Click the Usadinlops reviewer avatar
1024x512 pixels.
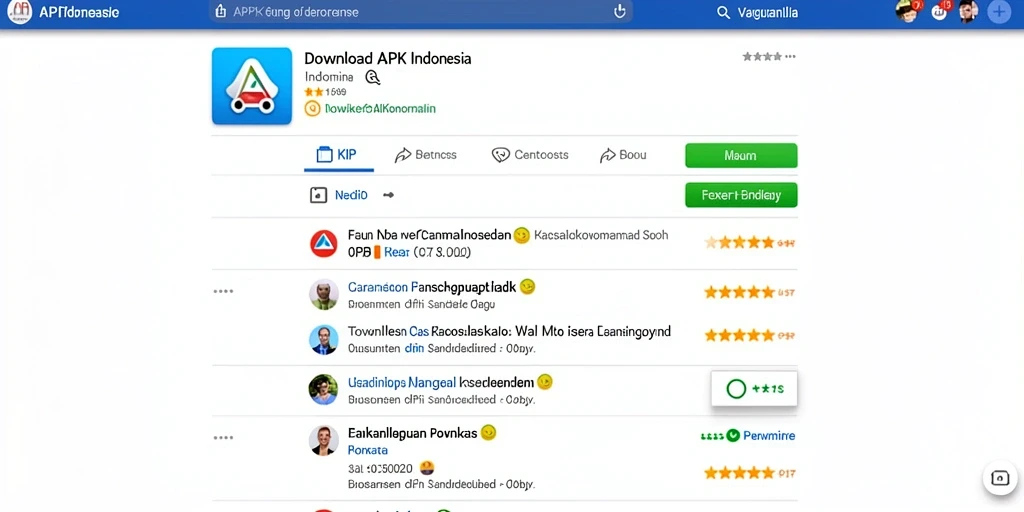point(323,390)
